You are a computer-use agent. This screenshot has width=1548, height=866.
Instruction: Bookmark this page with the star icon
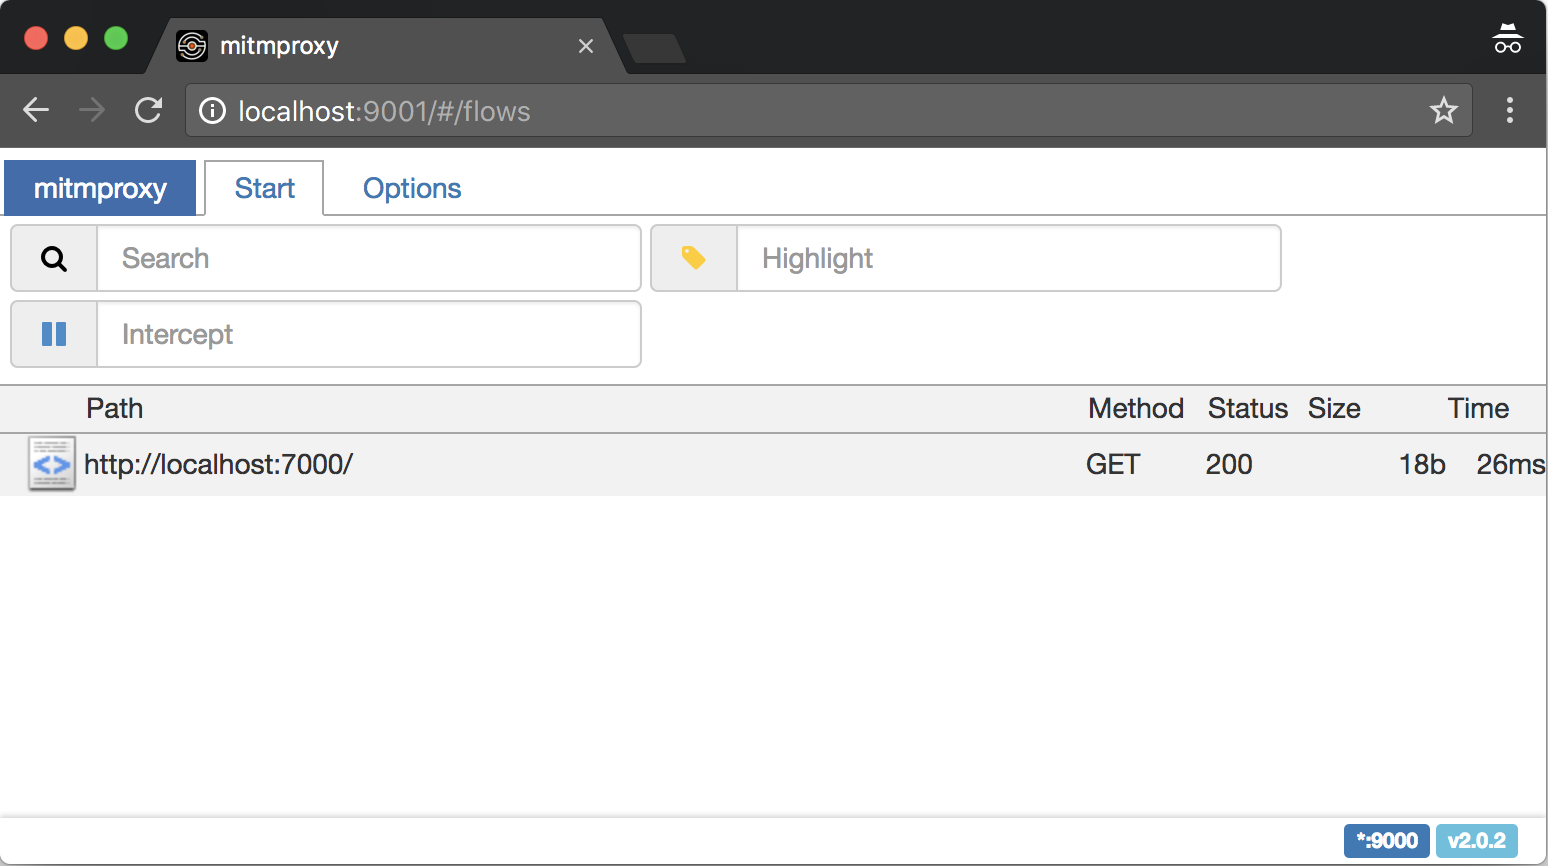point(1443,110)
